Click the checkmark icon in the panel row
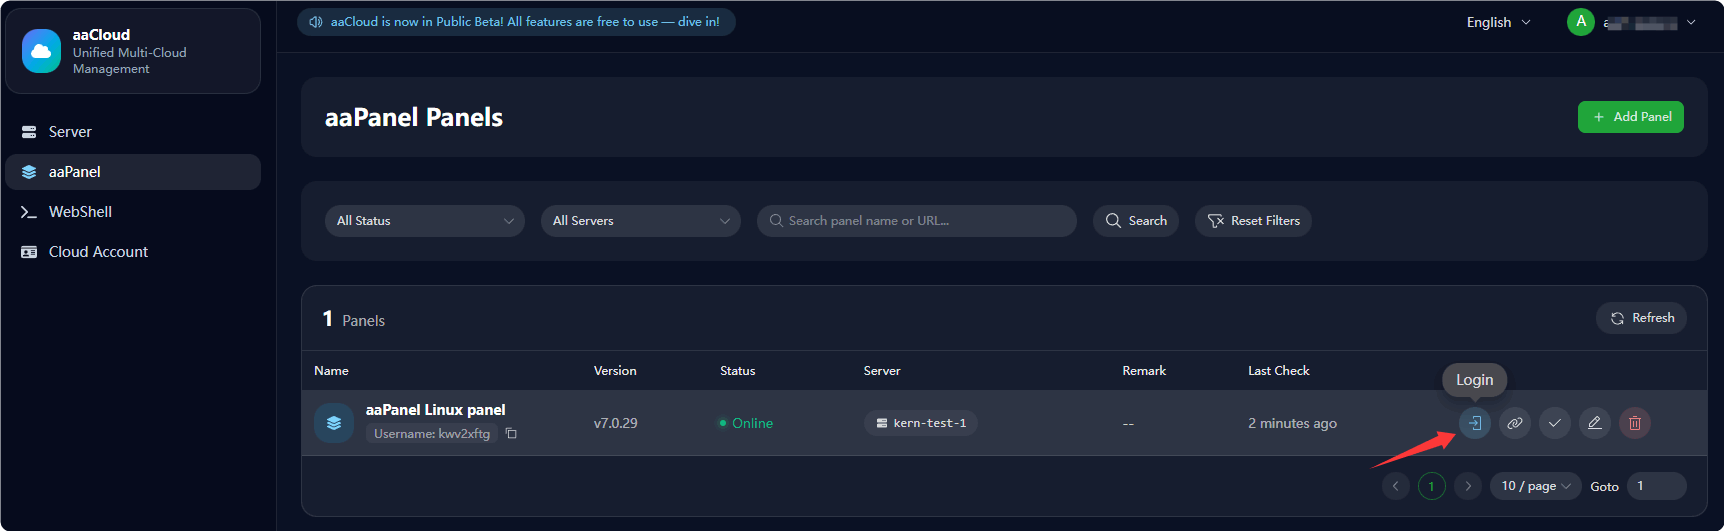This screenshot has width=1724, height=531. click(1555, 423)
